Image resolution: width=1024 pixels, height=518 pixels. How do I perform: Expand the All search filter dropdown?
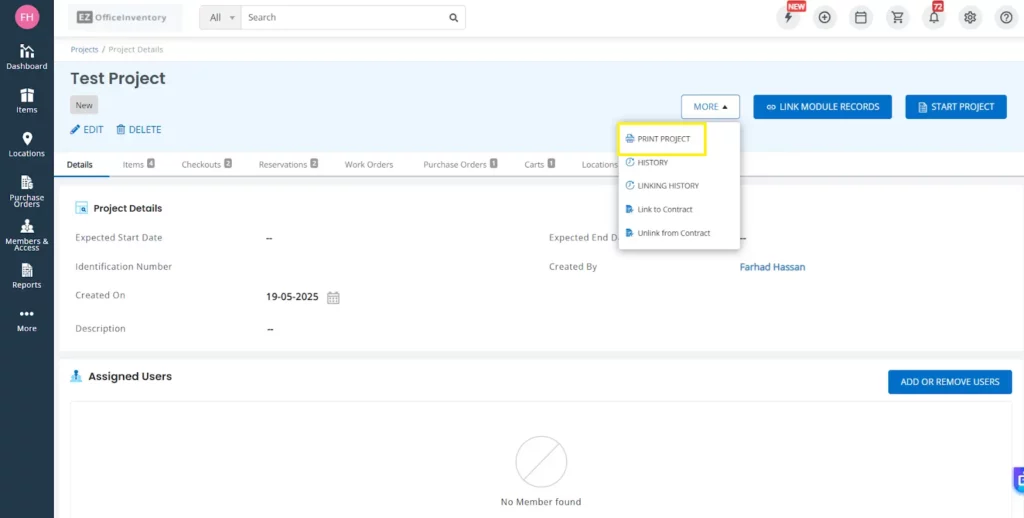pos(221,17)
